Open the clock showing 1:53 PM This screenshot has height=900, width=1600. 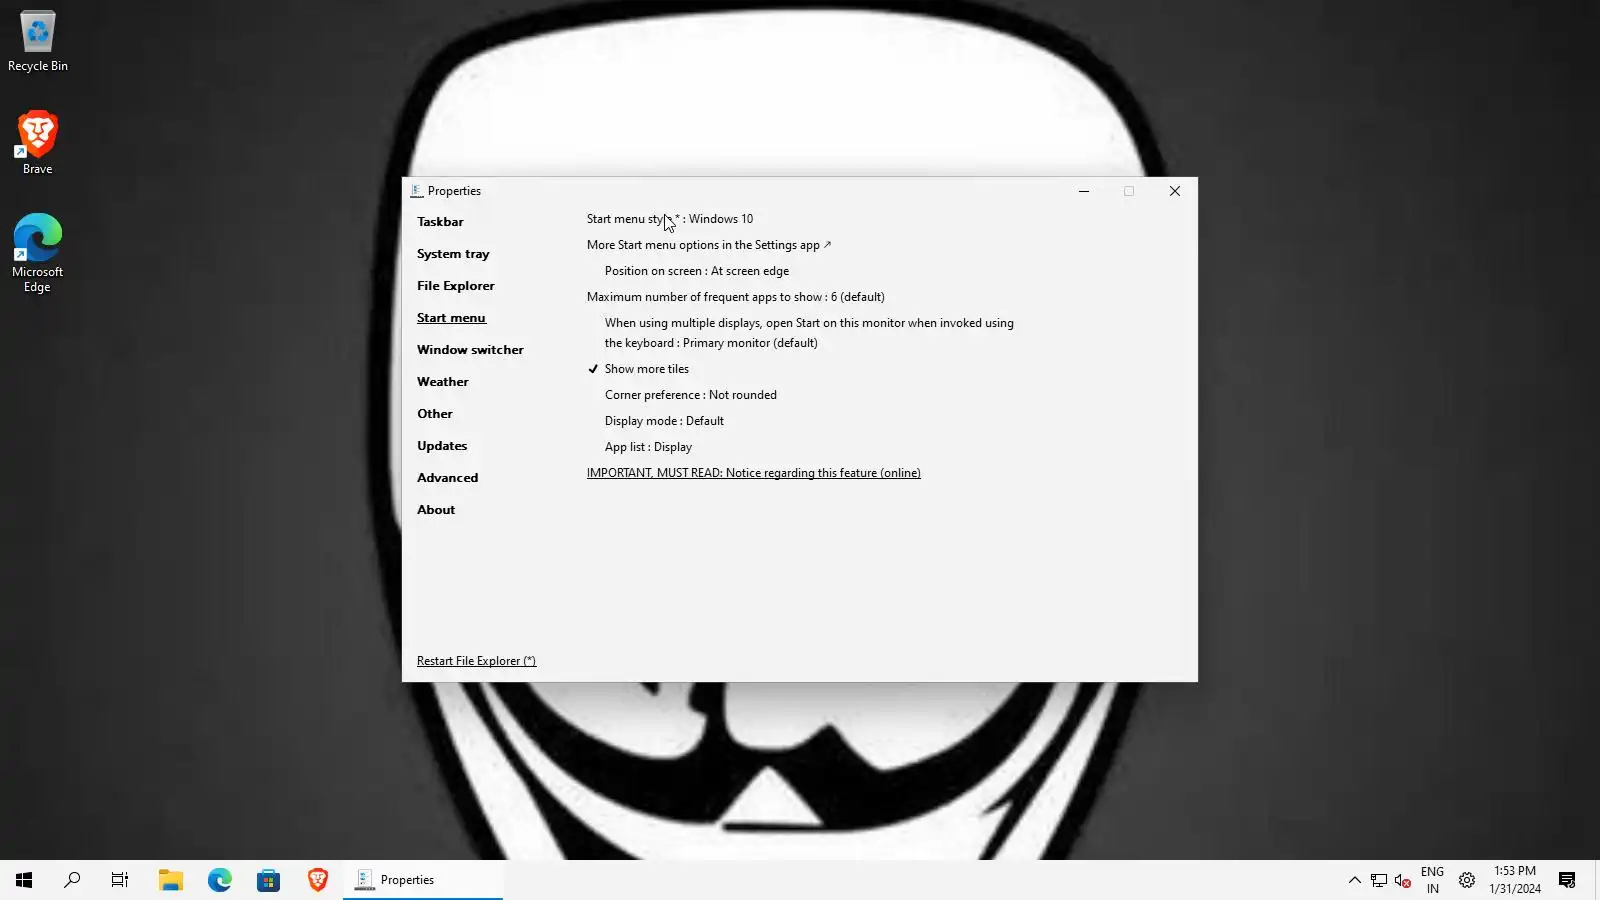tap(1515, 880)
